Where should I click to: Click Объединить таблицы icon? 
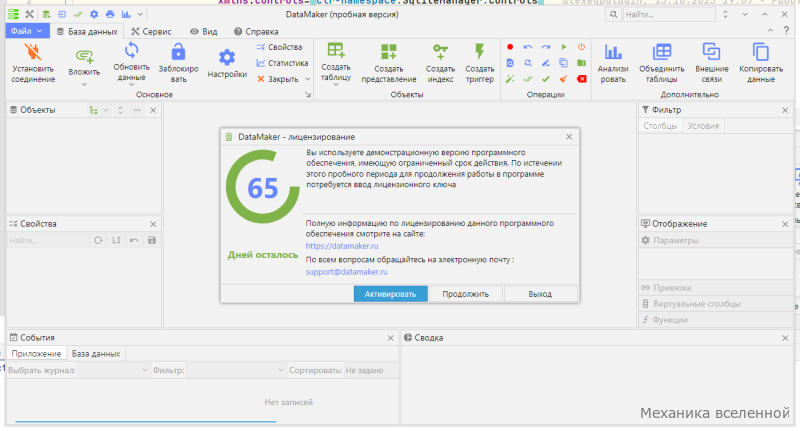point(662,52)
